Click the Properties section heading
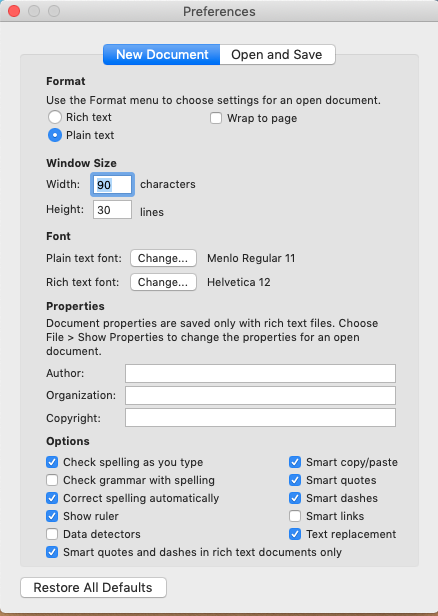 click(x=75, y=306)
